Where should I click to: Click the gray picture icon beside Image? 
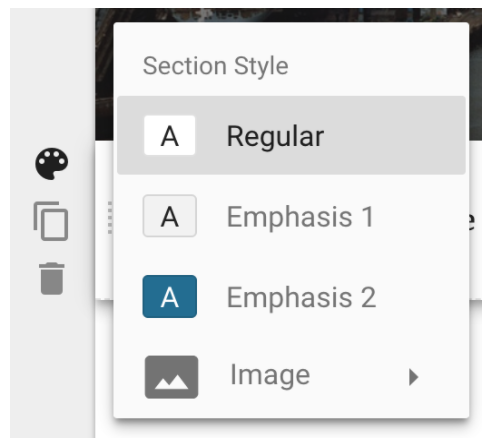(171, 377)
